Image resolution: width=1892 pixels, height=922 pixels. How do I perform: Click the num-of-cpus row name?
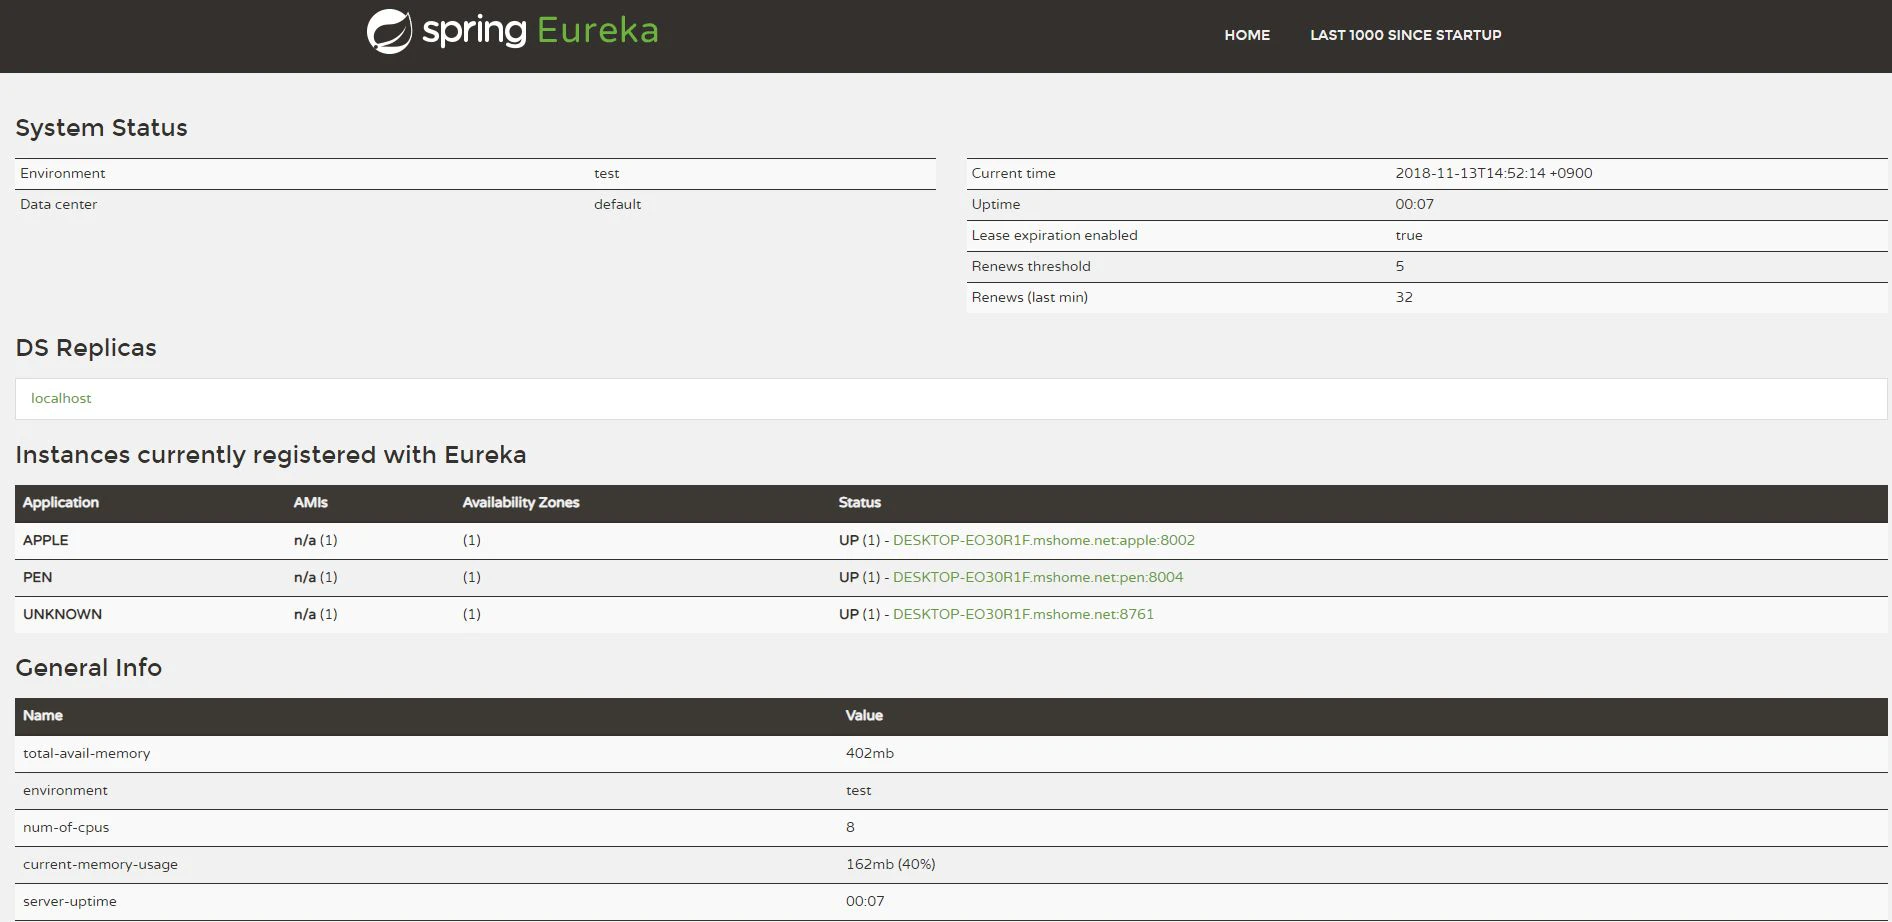(66, 827)
